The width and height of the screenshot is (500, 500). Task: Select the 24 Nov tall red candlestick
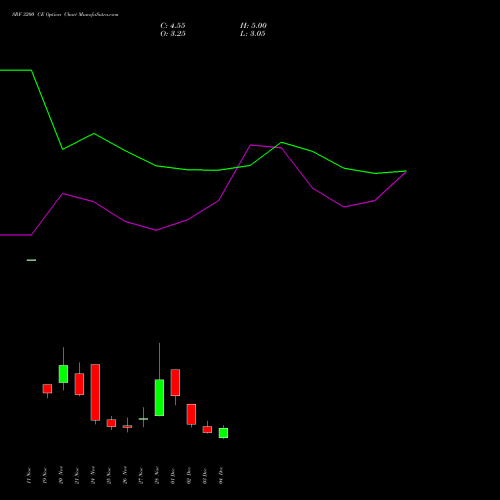95,392
